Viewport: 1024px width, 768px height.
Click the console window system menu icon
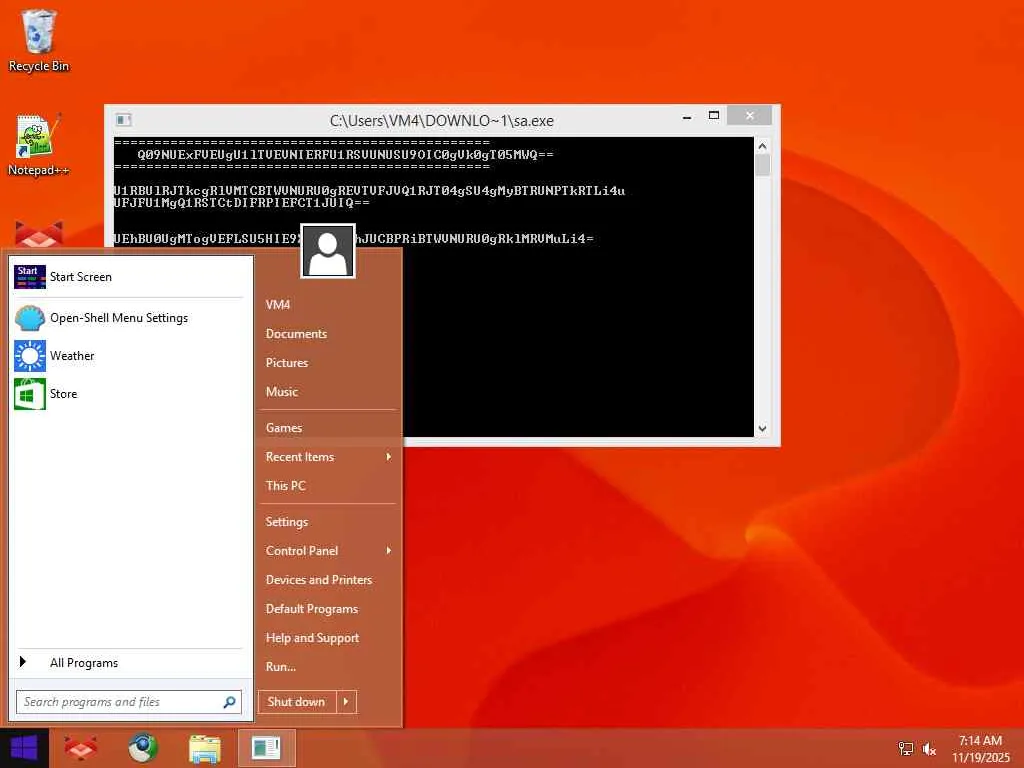tap(123, 120)
